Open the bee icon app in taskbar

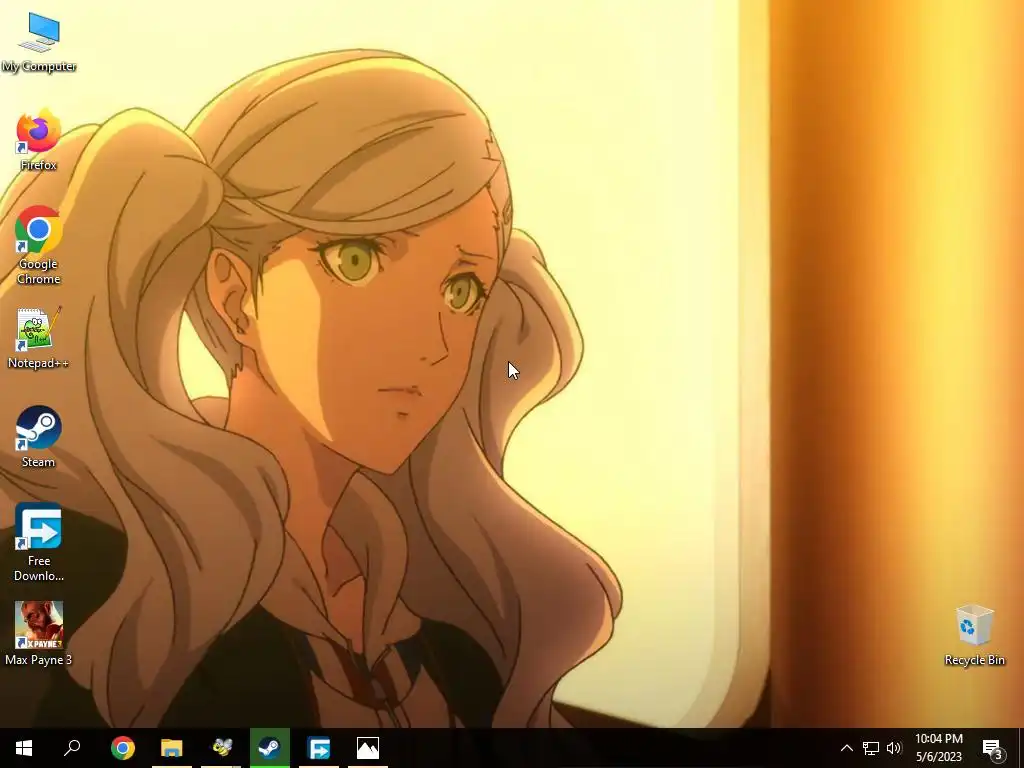pyautogui.click(x=221, y=748)
